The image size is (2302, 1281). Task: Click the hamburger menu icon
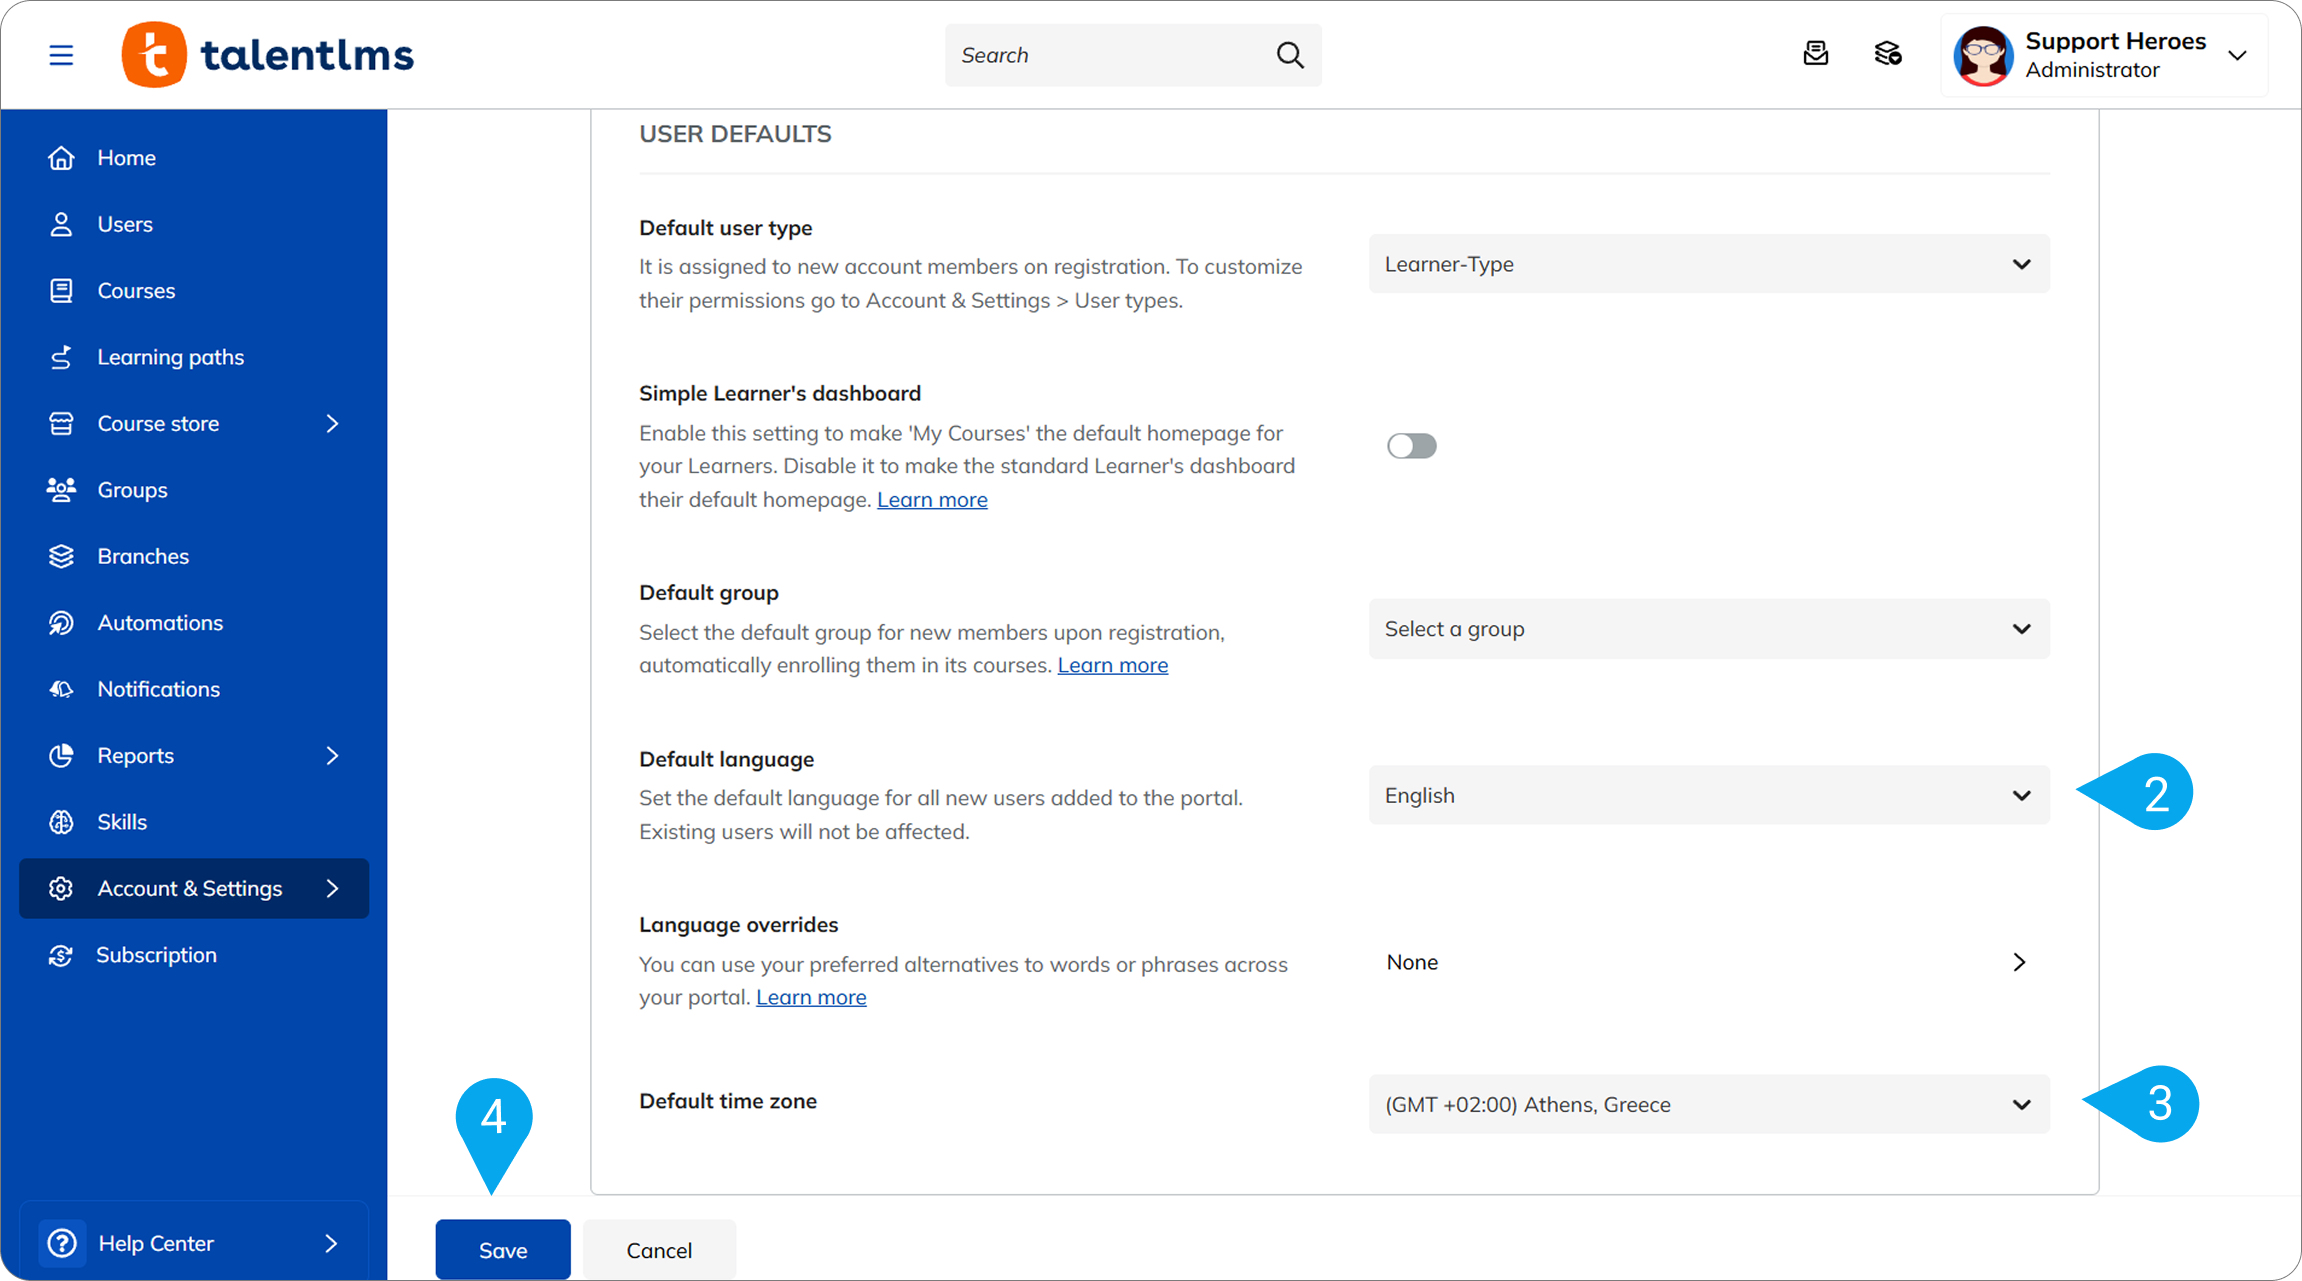coord(61,55)
